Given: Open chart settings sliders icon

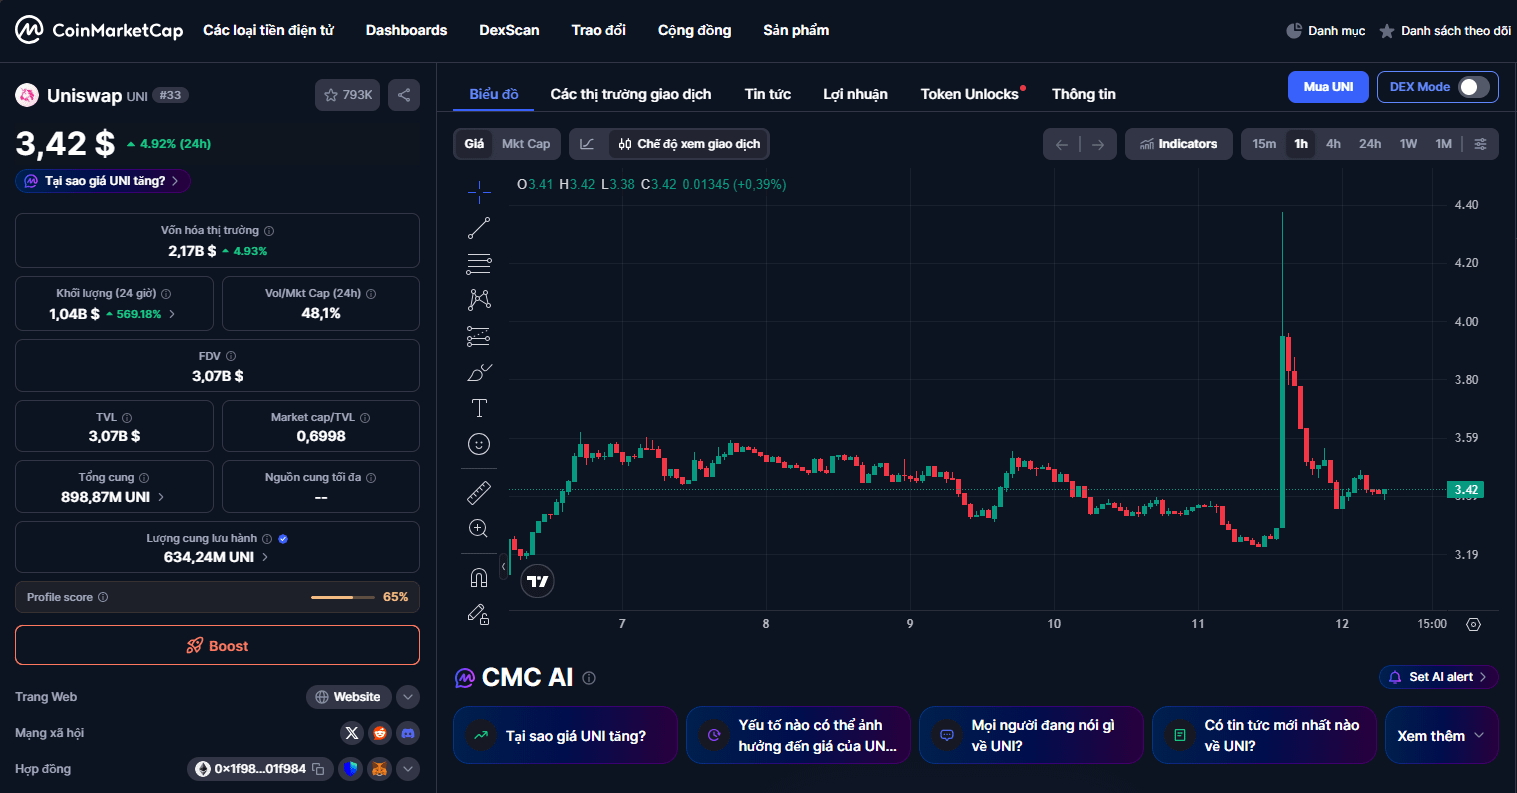Looking at the screenshot, I should tap(1481, 144).
